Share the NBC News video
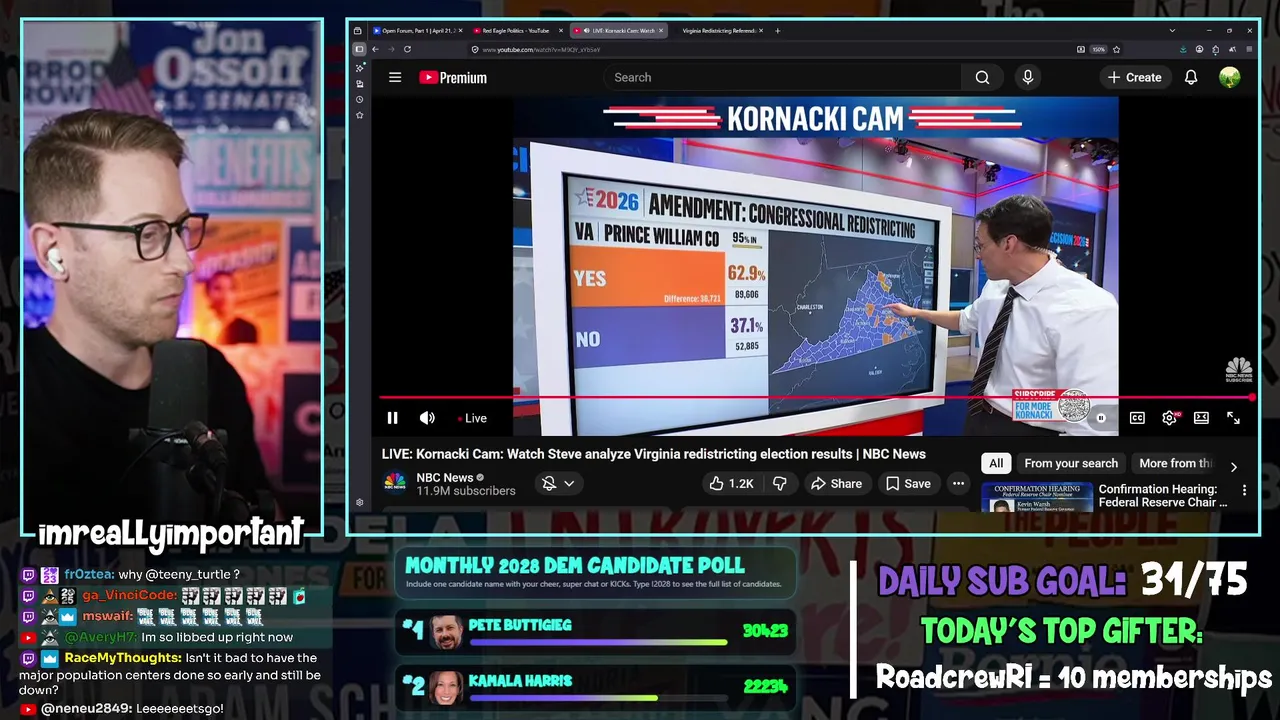 click(836, 483)
